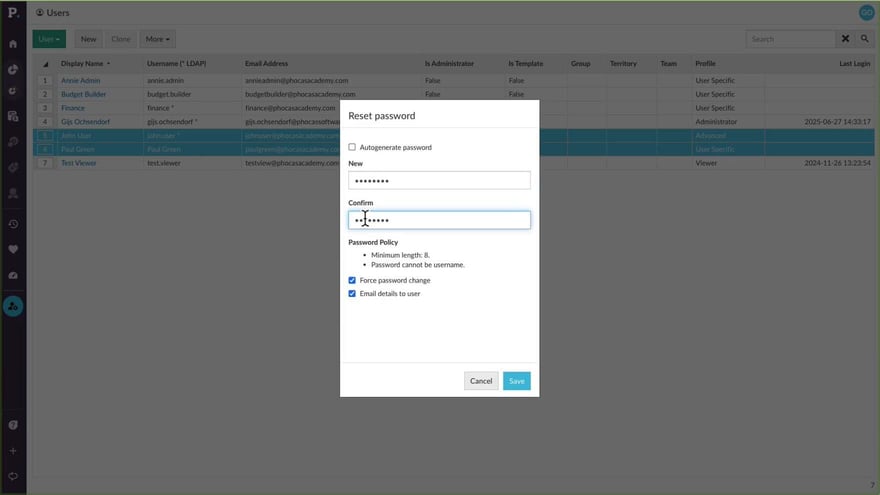Click Viewer profile cell
The height and width of the screenshot is (495, 880).
[x=706, y=163]
